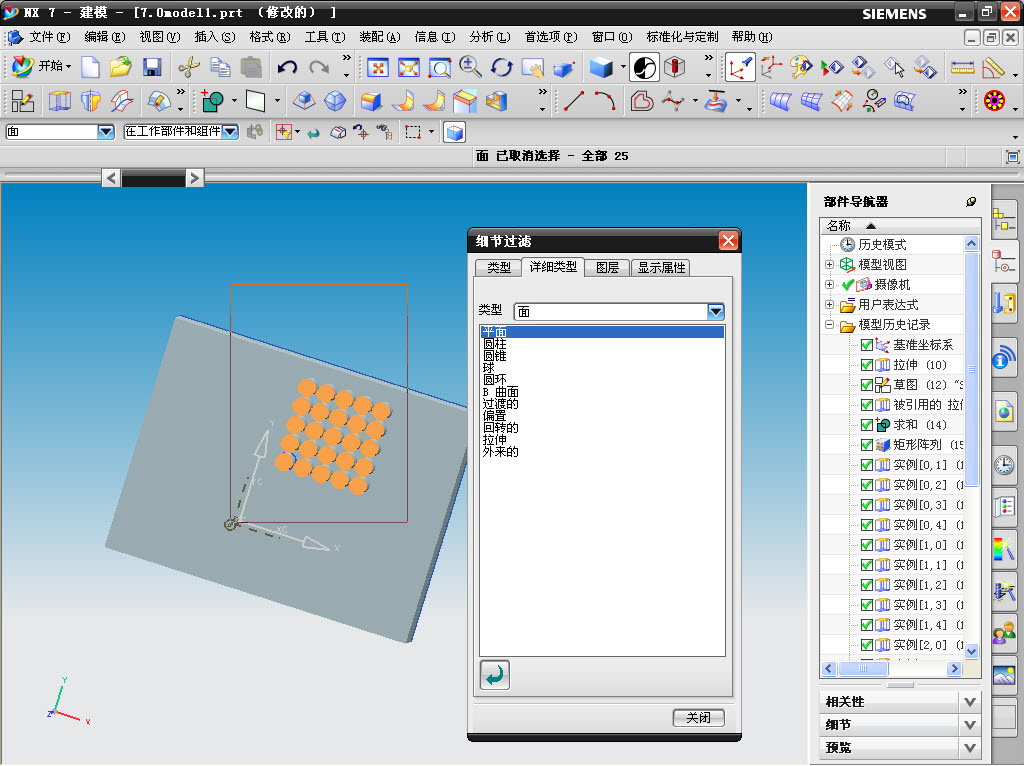Activate the Rotate view tool
Viewport: 1024px width, 766px height.
tap(502, 67)
